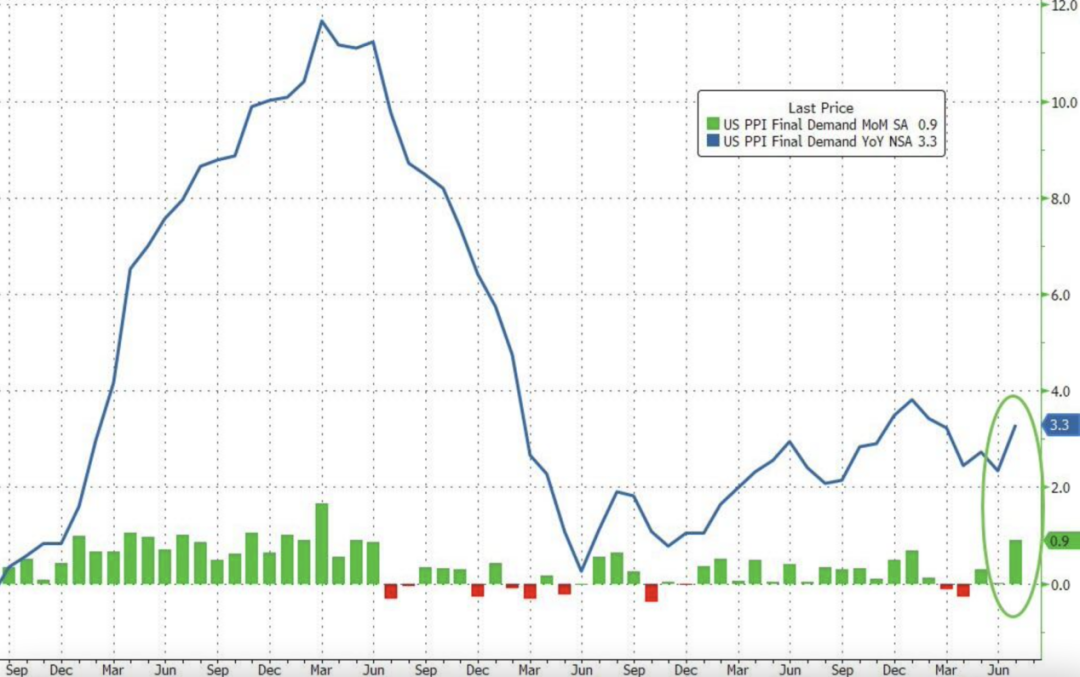Click US PPI Final Demand MoM SA label
1080x677 pixels.
click(816, 125)
